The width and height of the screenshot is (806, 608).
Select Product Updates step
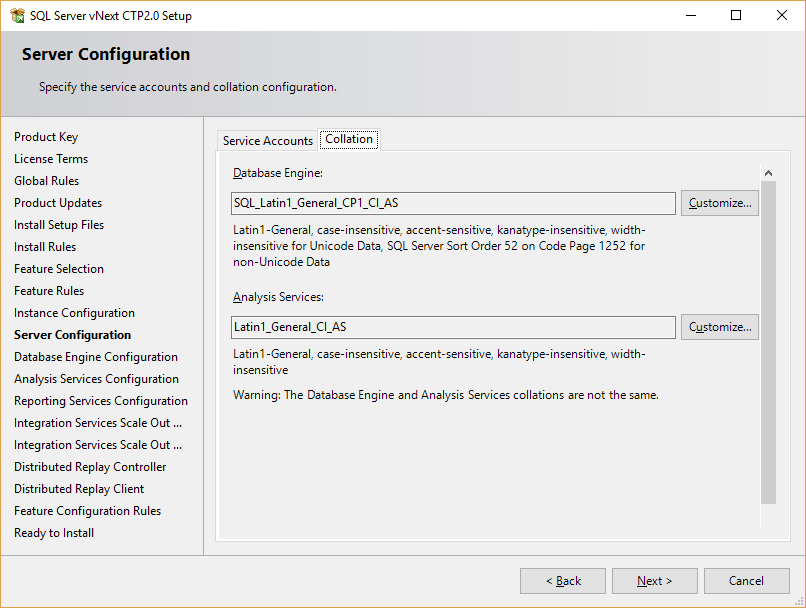pos(58,203)
